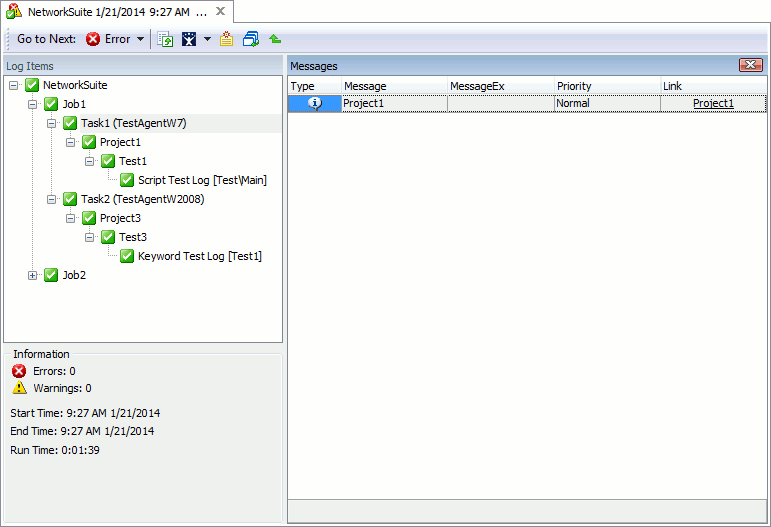771x527 pixels.
Task: Collapse the Project3 tree node
Action: [x=70, y=218]
